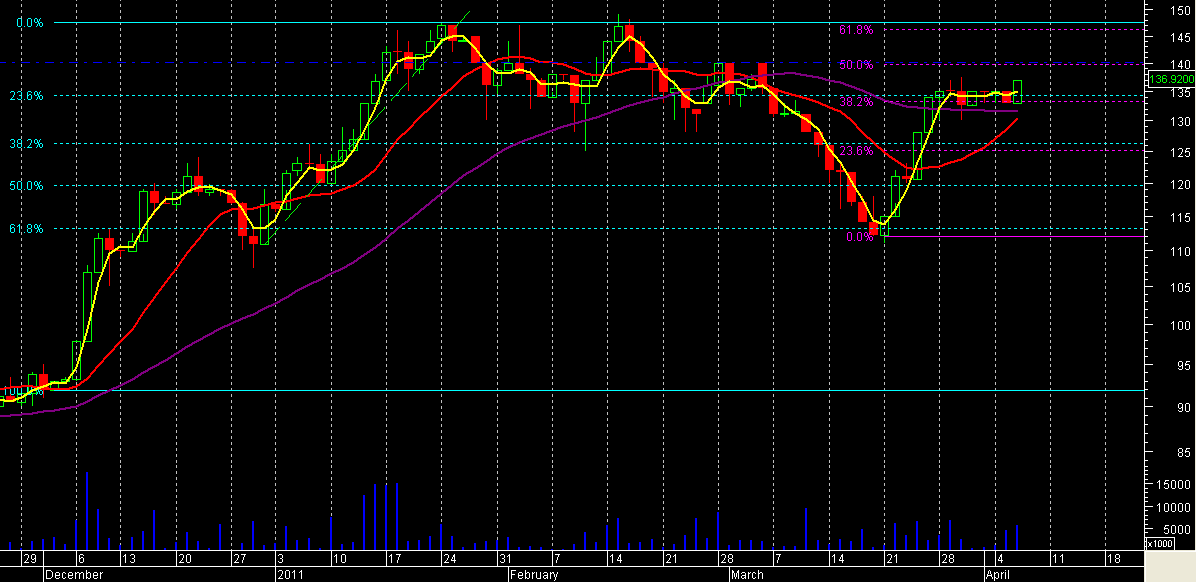The height and width of the screenshot is (582, 1196).
Task: Click the date label 13 on time axis
Action: coord(129,558)
